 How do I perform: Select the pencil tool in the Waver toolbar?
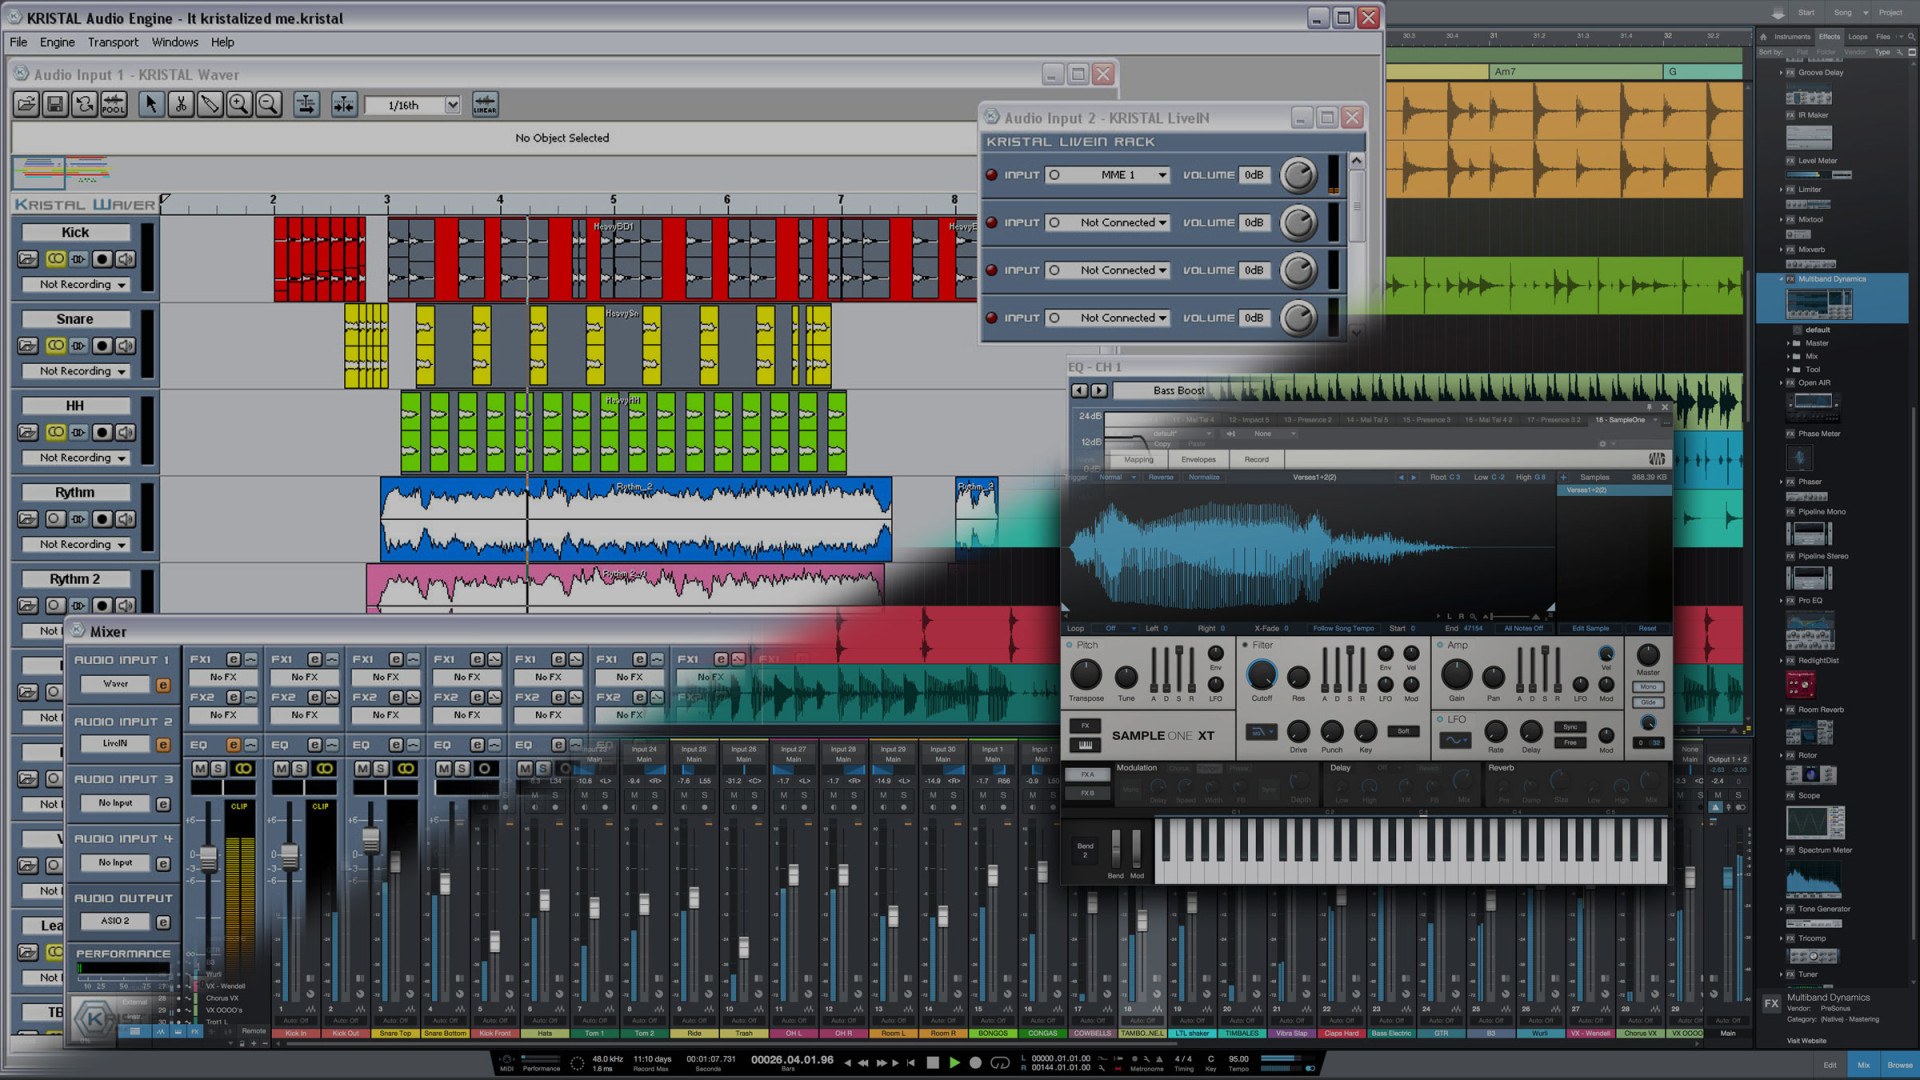pos(209,104)
